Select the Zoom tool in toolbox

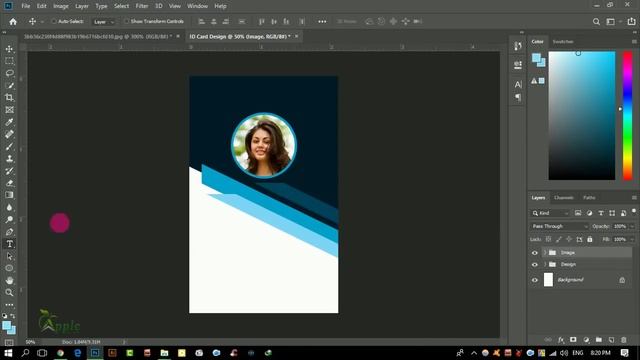tap(9, 293)
